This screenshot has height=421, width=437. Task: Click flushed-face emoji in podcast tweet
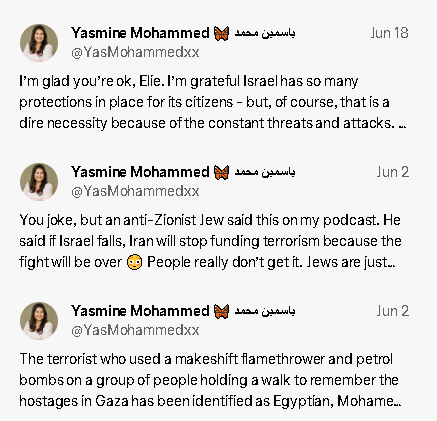[x=134, y=262]
